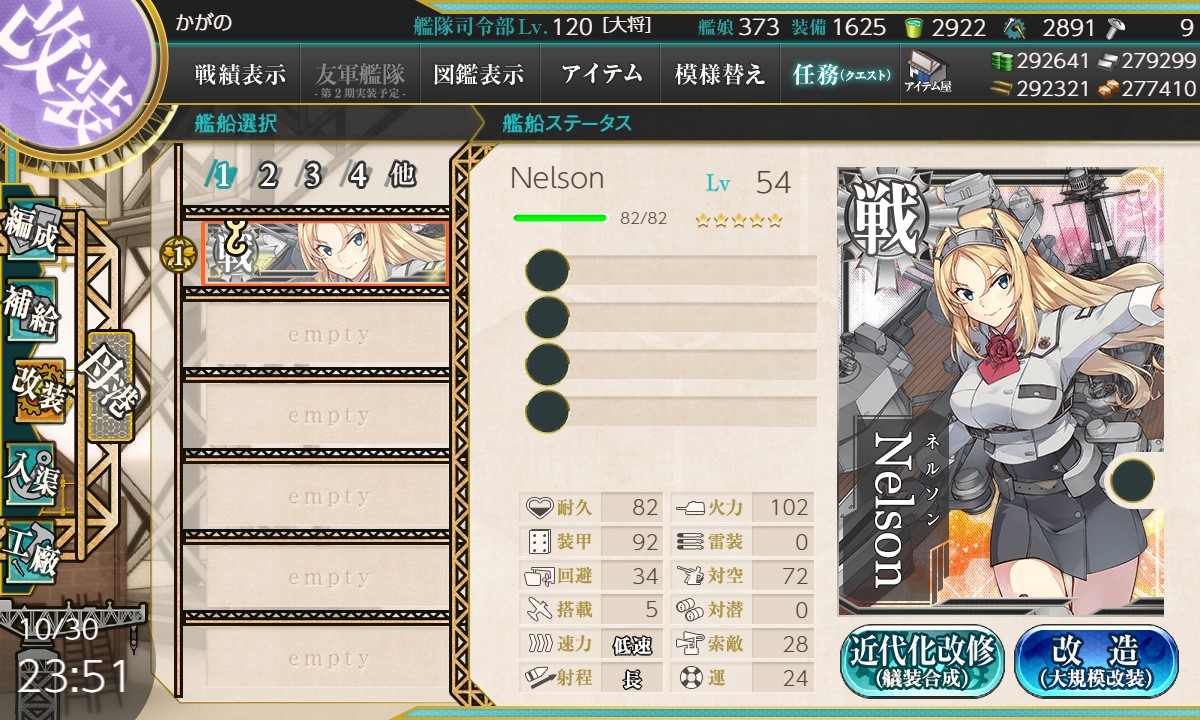The width and height of the screenshot is (1200, 720).
Task: Click the dark round handle on Nelson's card
Action: (1134, 481)
